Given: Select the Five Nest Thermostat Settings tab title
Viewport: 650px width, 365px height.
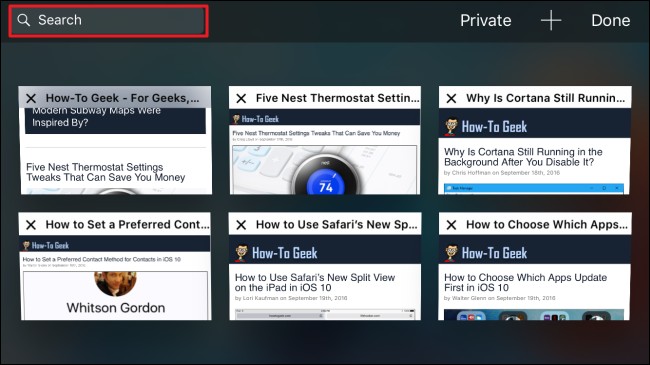Looking at the screenshot, I should pyautogui.click(x=337, y=98).
